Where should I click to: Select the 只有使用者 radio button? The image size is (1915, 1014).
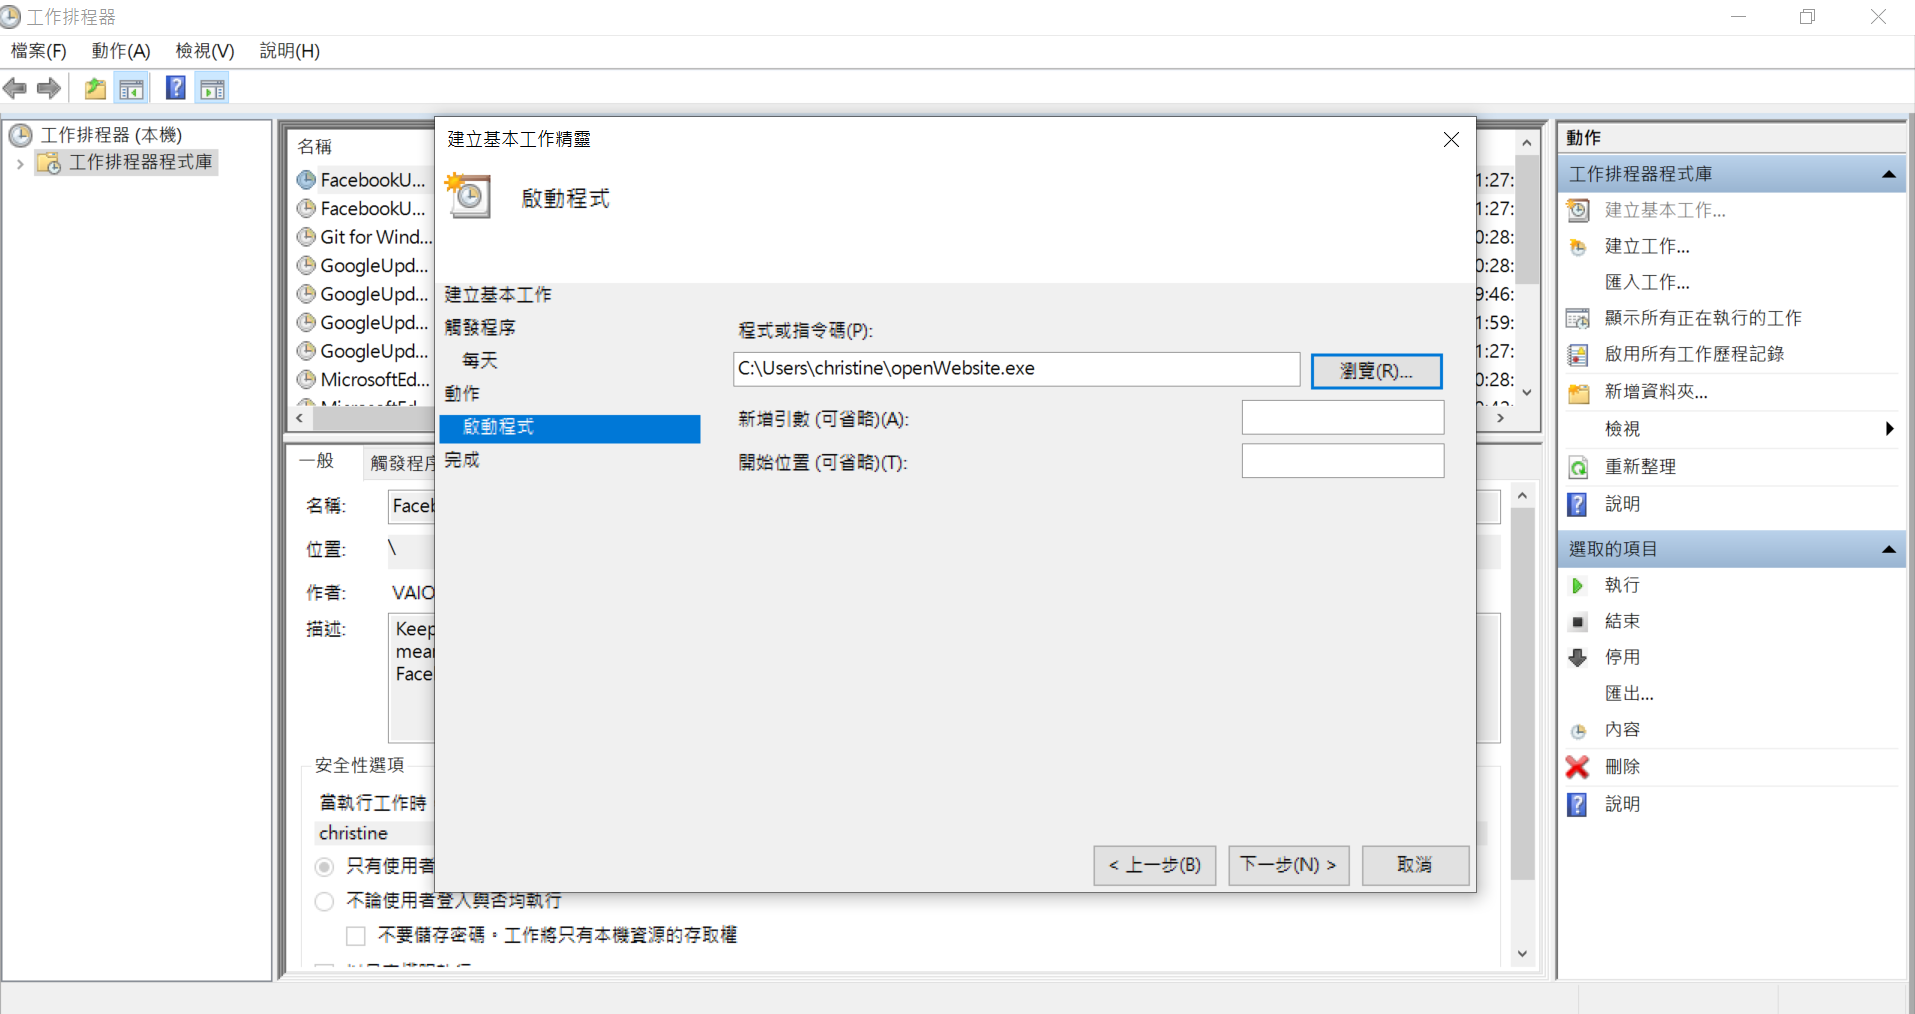click(x=324, y=866)
